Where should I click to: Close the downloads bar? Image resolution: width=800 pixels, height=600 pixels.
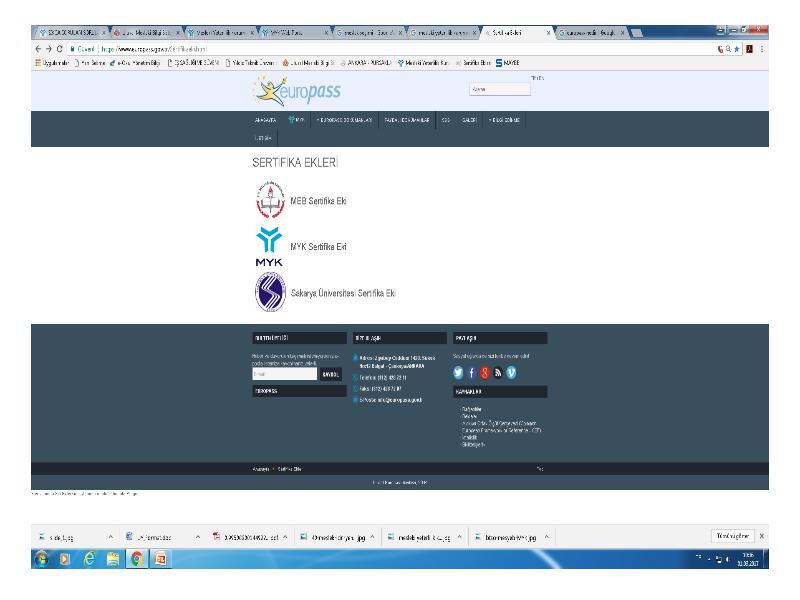[x=762, y=536]
